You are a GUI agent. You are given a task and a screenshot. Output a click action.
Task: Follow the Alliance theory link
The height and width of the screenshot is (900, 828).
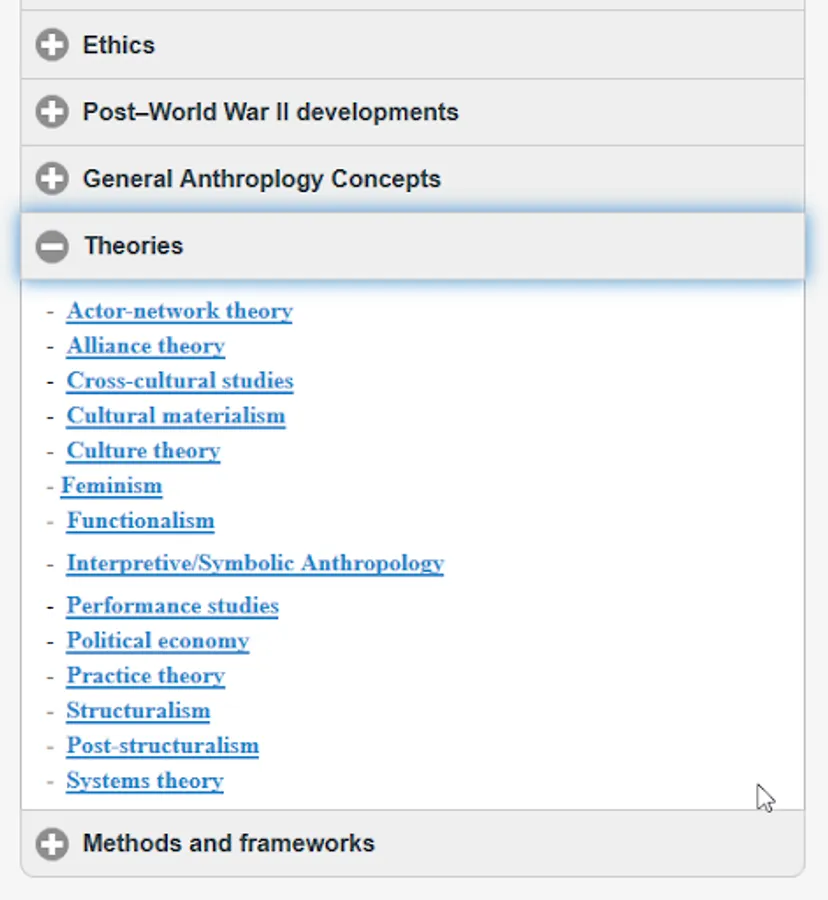(146, 346)
